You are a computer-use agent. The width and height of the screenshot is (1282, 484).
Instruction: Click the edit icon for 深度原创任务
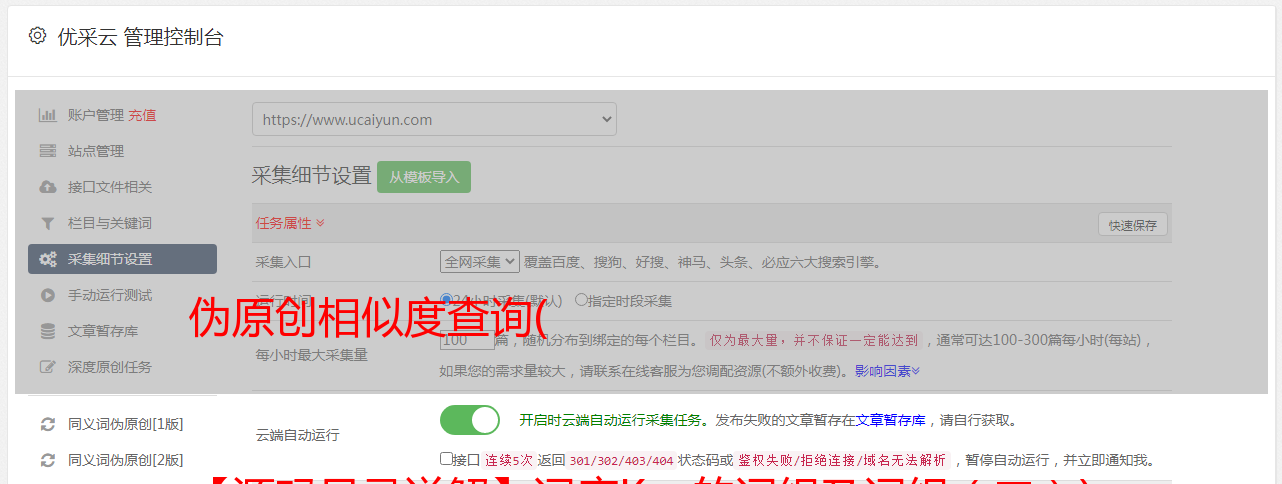47,367
